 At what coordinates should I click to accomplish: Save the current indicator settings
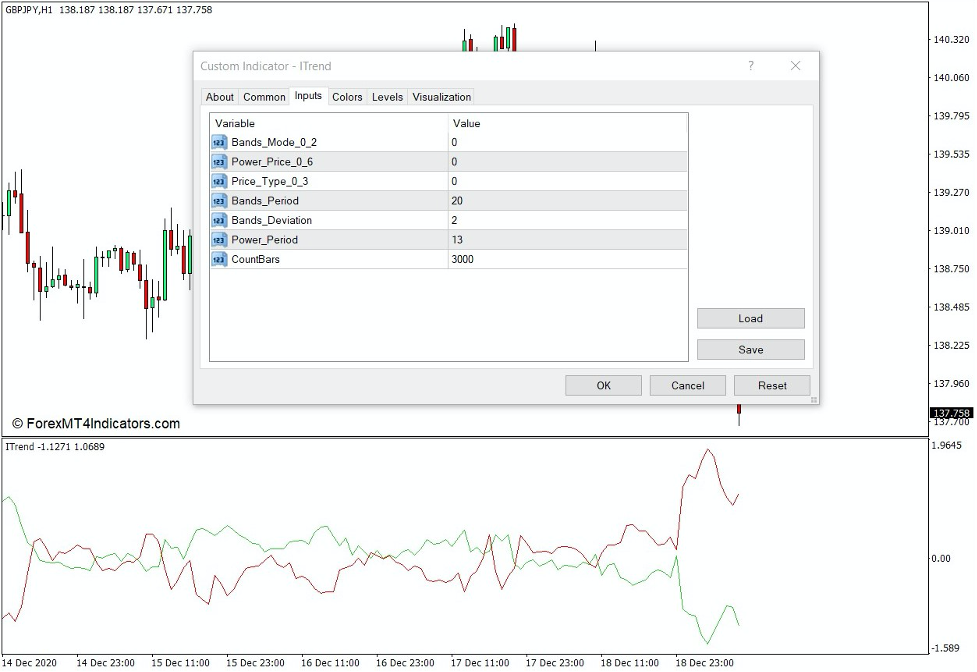pos(750,349)
